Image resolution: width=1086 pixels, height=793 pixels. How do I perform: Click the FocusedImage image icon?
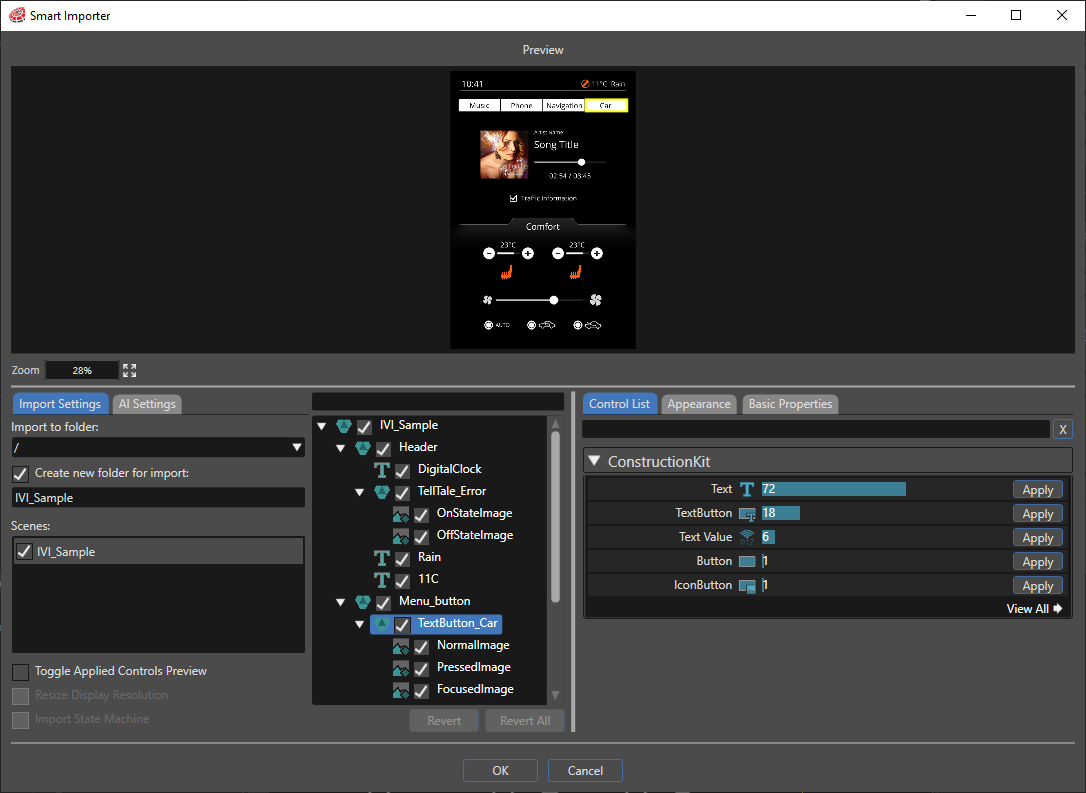[400, 690]
